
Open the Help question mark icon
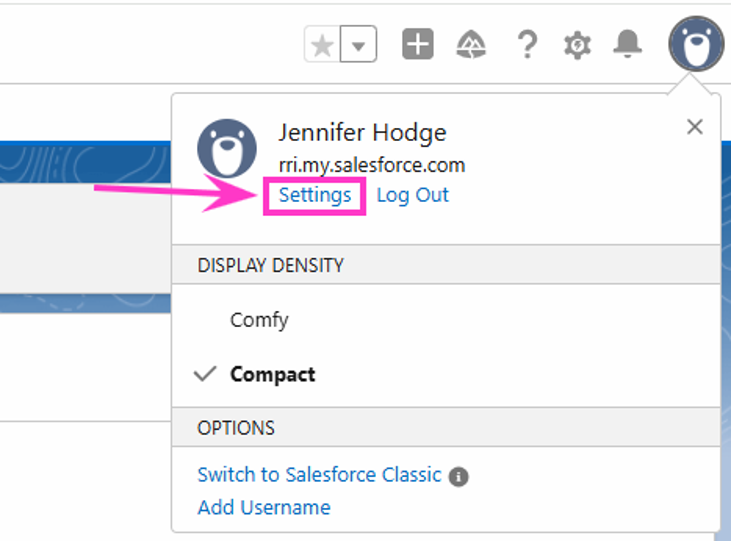[x=527, y=45]
